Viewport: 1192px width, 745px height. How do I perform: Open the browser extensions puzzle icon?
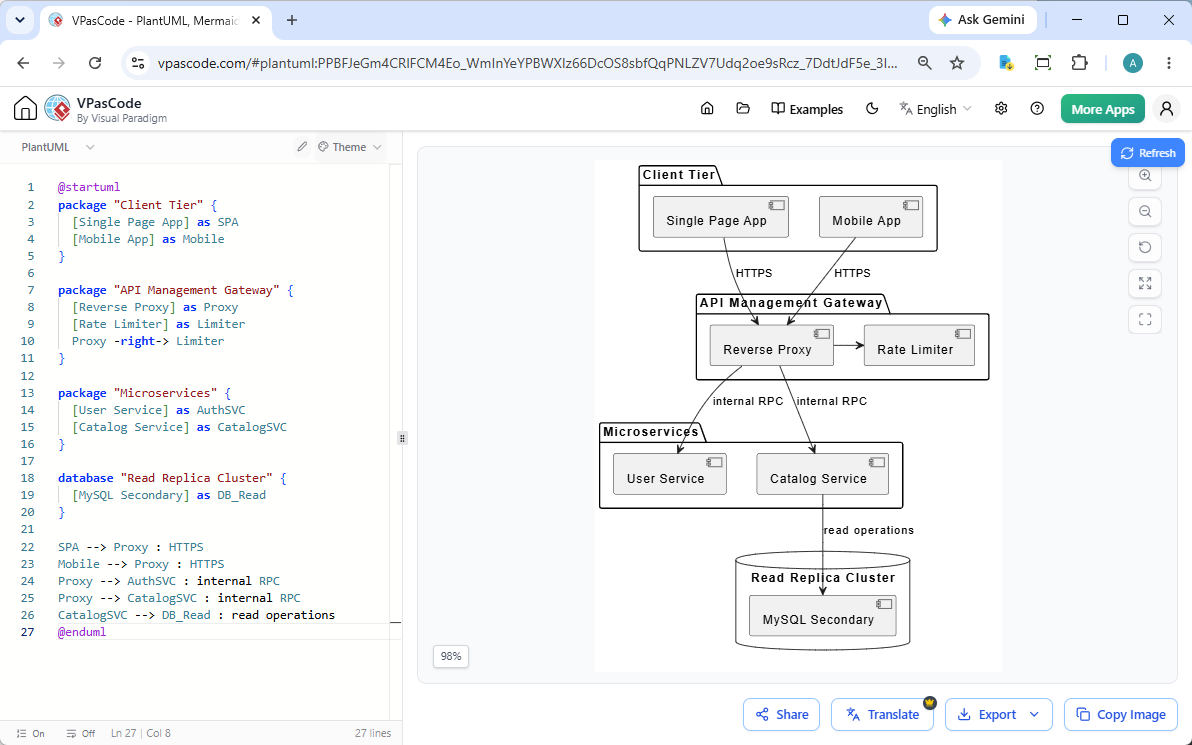point(1079,63)
